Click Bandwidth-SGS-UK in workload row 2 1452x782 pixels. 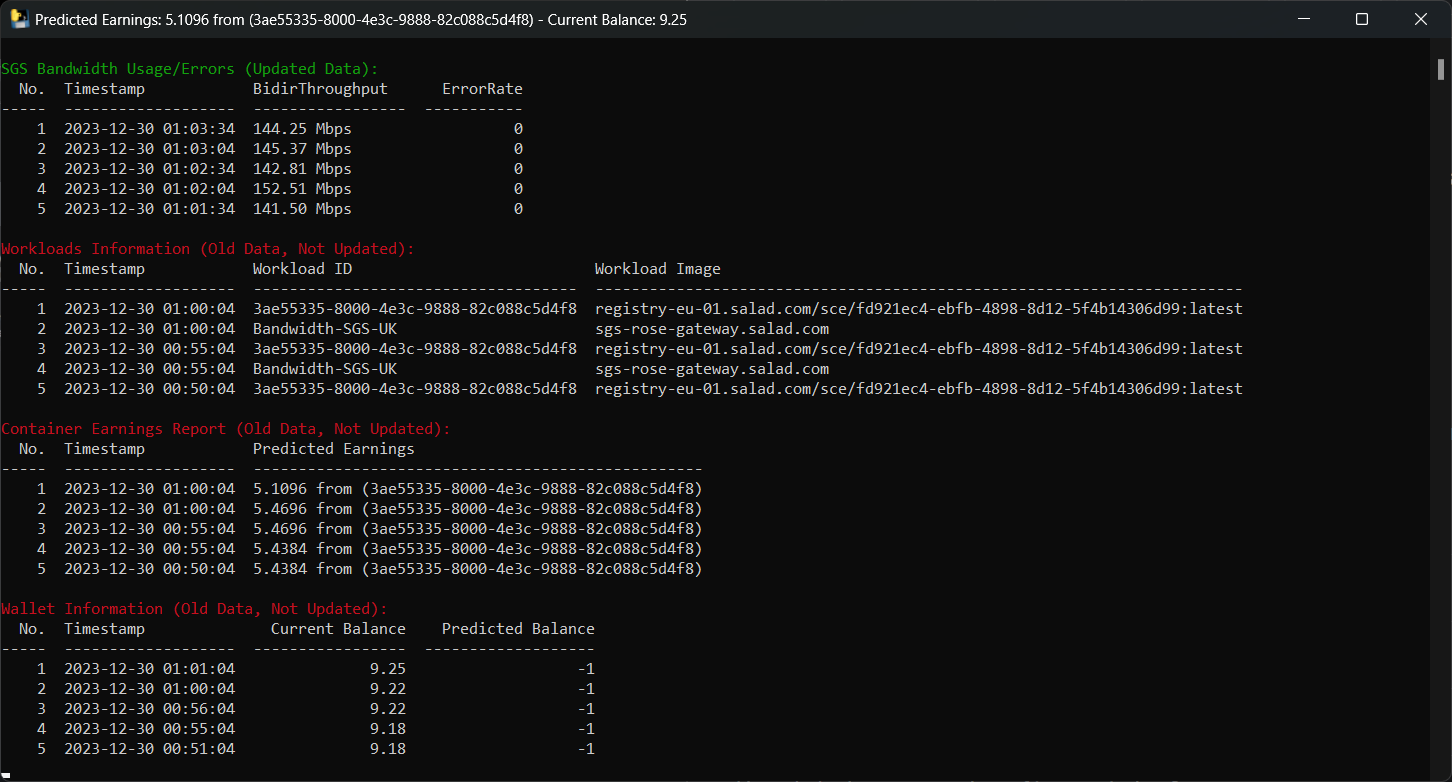[x=324, y=329]
